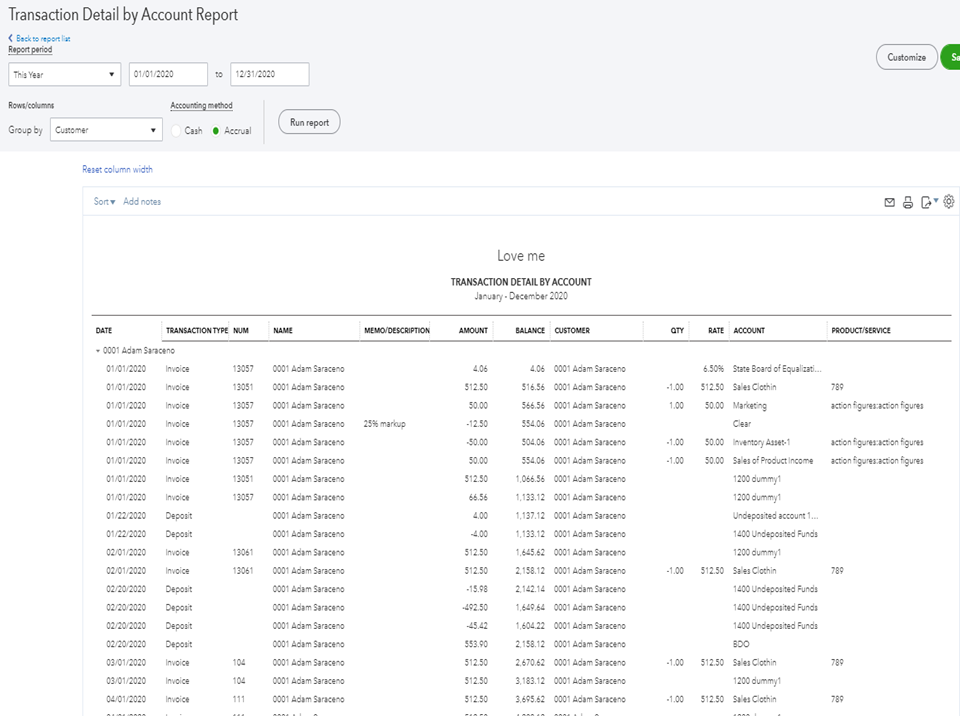Click the email report envelope icon

889,202
